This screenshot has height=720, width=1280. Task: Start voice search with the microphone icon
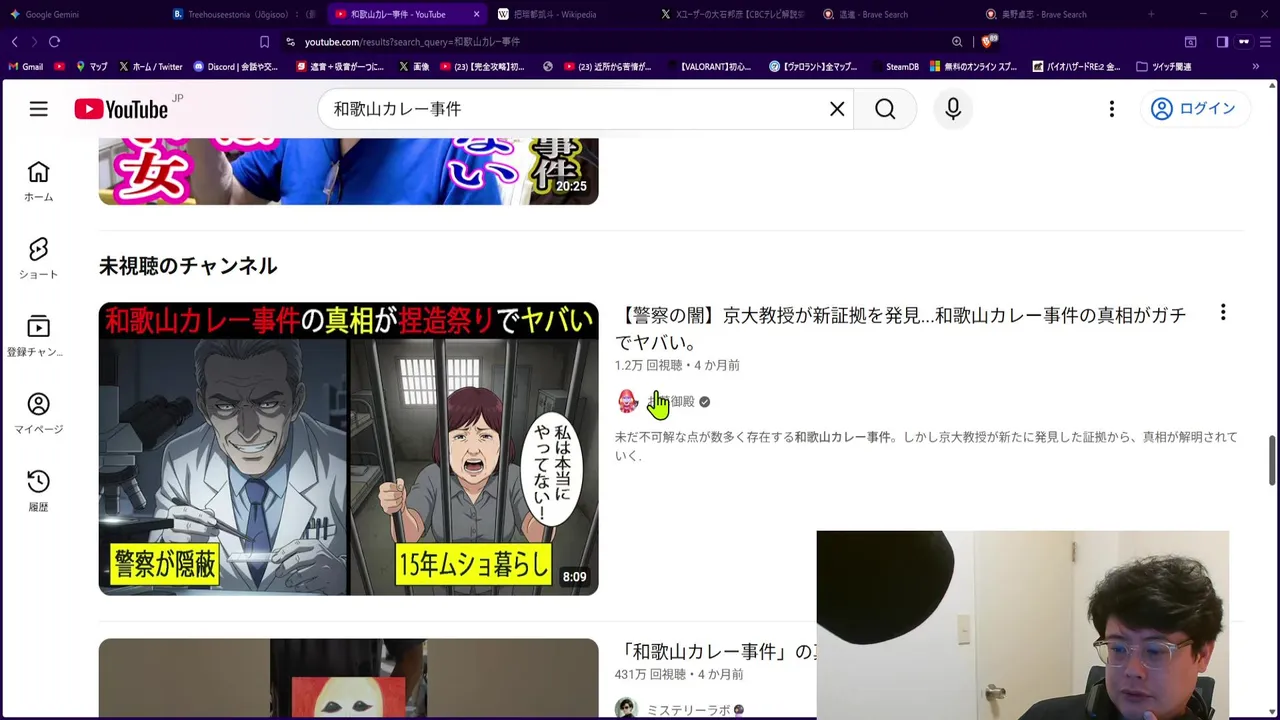click(x=953, y=109)
